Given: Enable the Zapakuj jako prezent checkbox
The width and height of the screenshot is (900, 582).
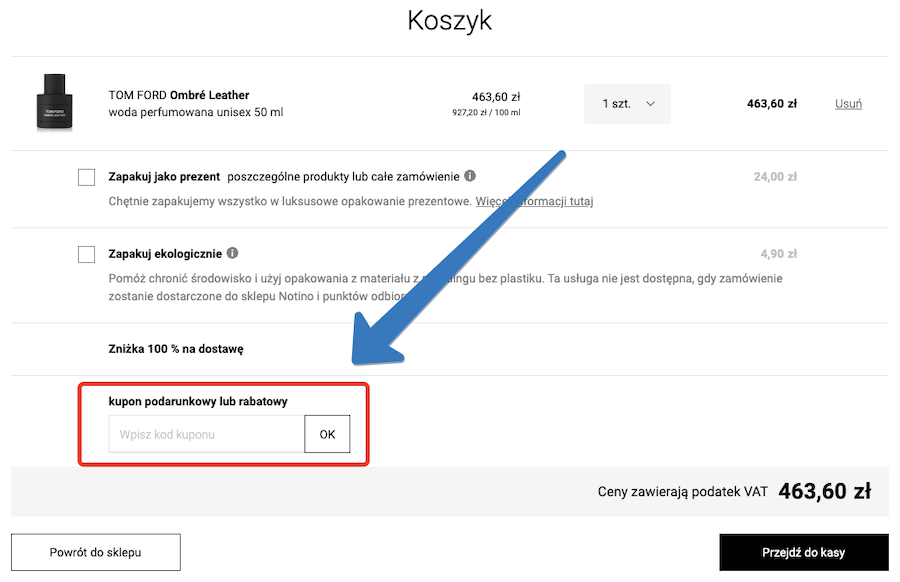Looking at the screenshot, I should (86, 177).
